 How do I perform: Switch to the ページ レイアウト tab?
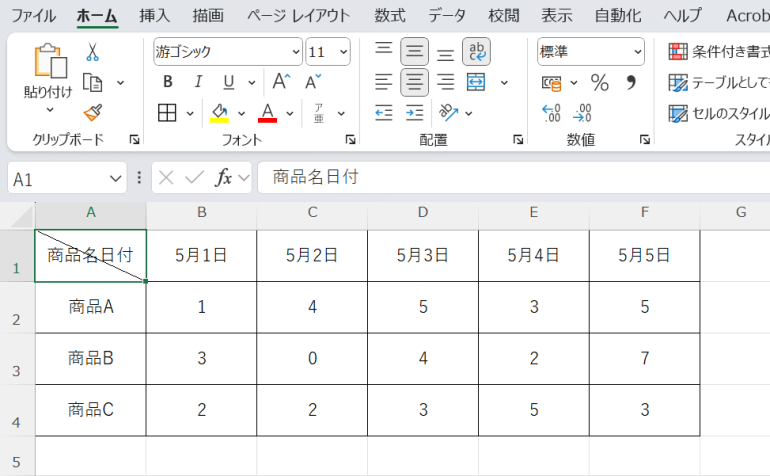pyautogui.click(x=299, y=16)
